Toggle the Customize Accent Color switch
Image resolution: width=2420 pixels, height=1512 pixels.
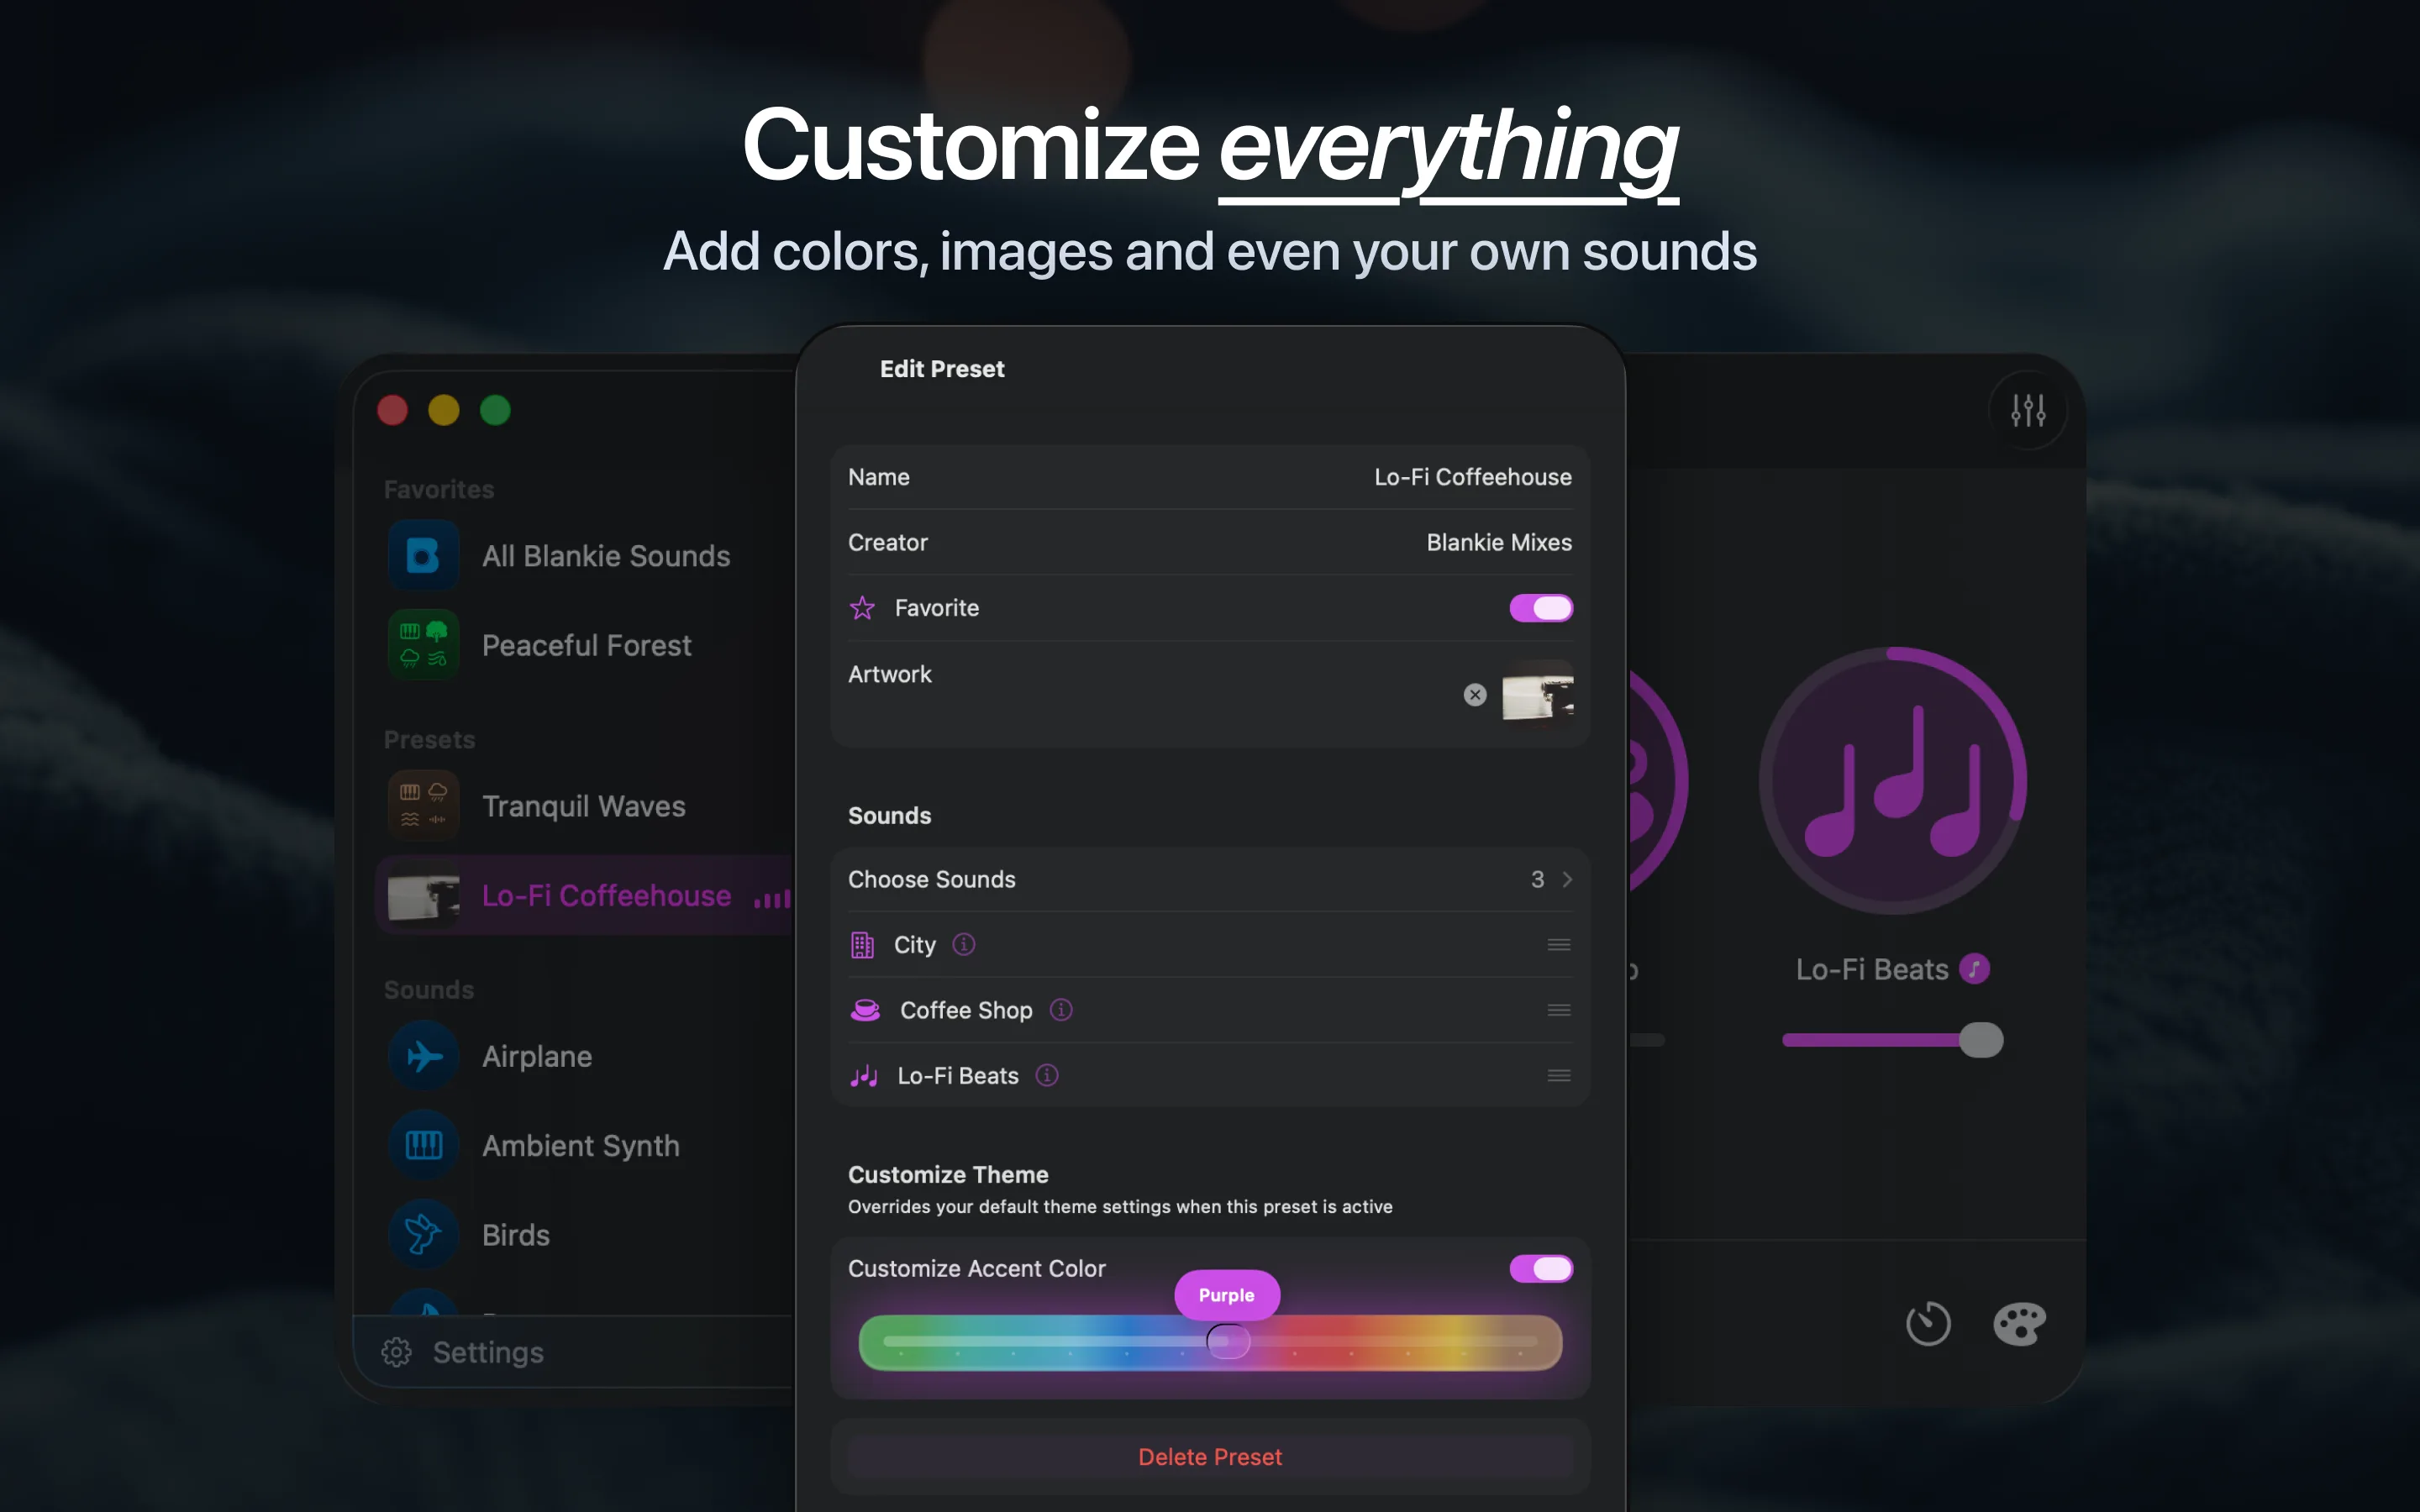pos(1541,1269)
